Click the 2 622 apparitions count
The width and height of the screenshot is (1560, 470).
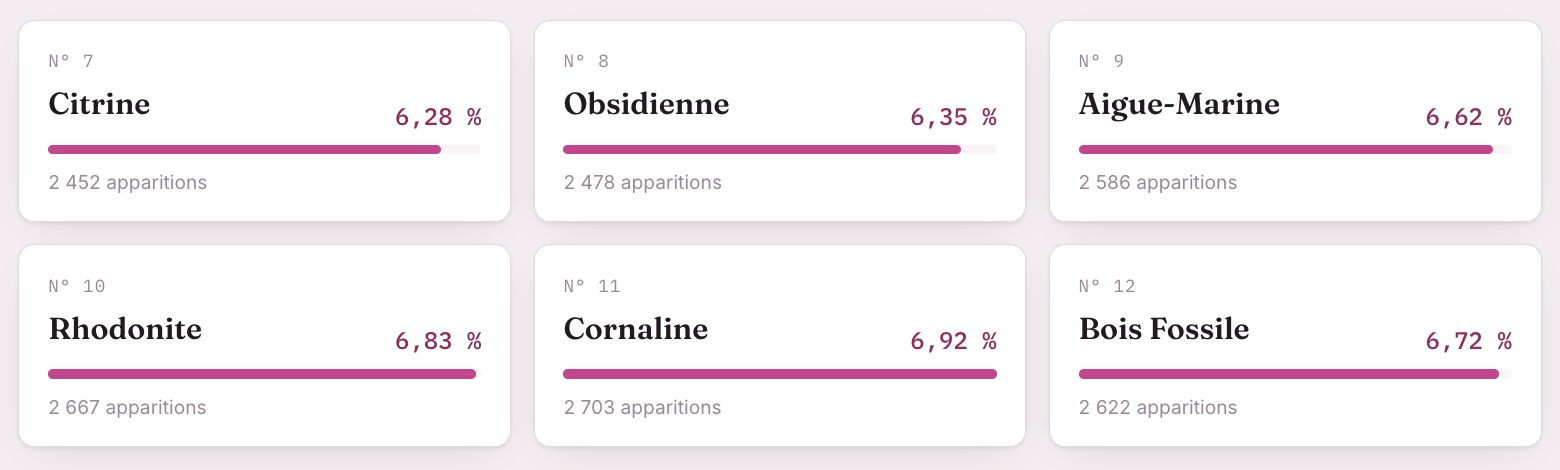1158,408
